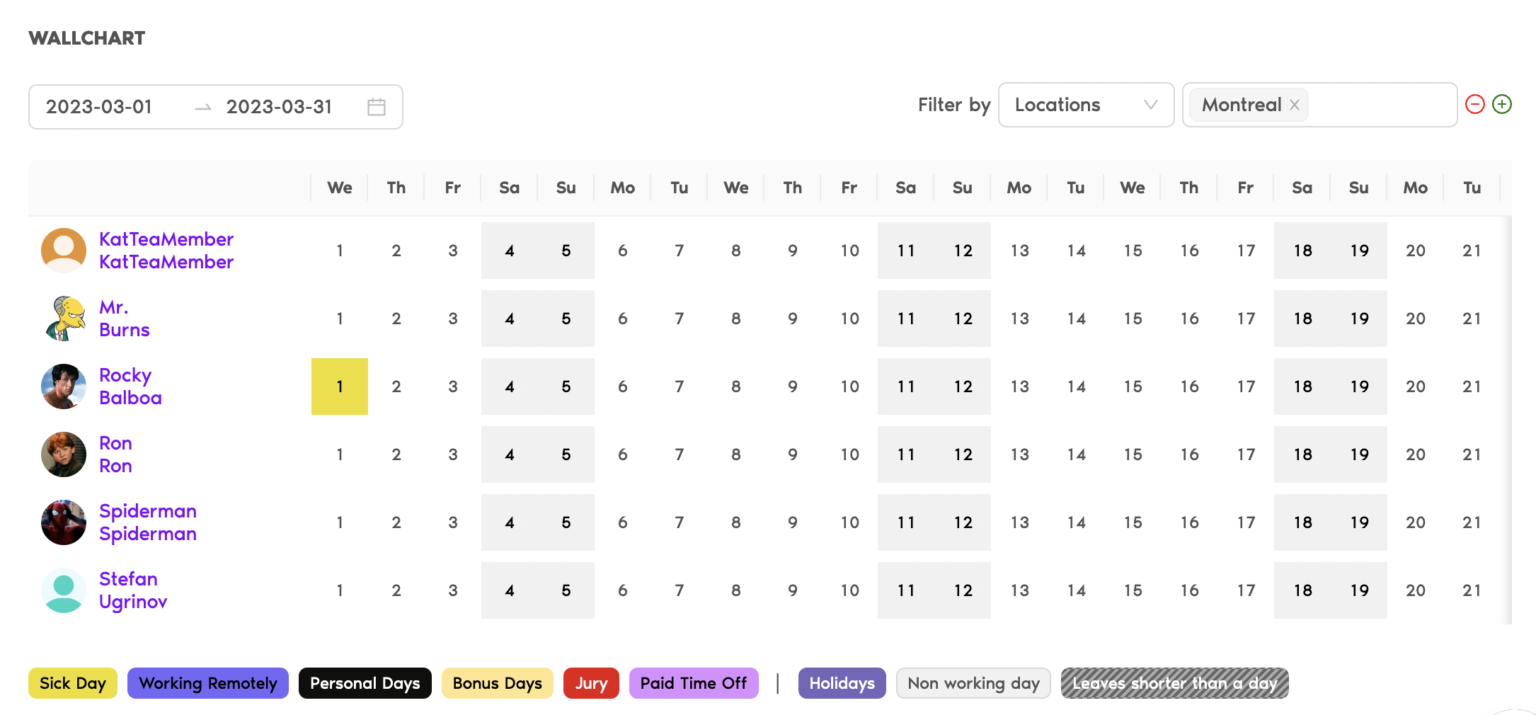Image resolution: width=1536 pixels, height=715 pixels.
Task: Click day 16 in the Mr. Burns row
Action: tap(1189, 318)
